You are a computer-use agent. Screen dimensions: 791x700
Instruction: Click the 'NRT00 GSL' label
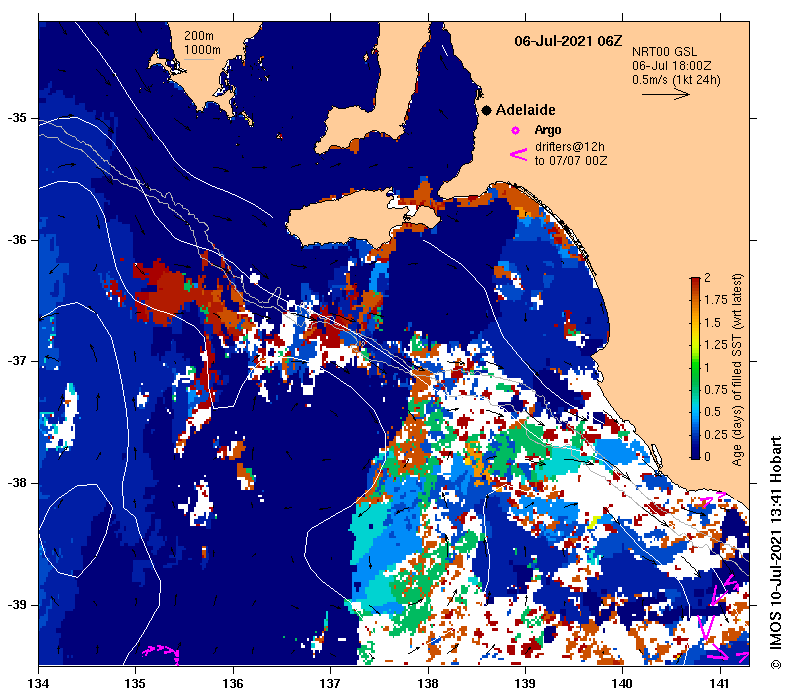click(x=664, y=52)
